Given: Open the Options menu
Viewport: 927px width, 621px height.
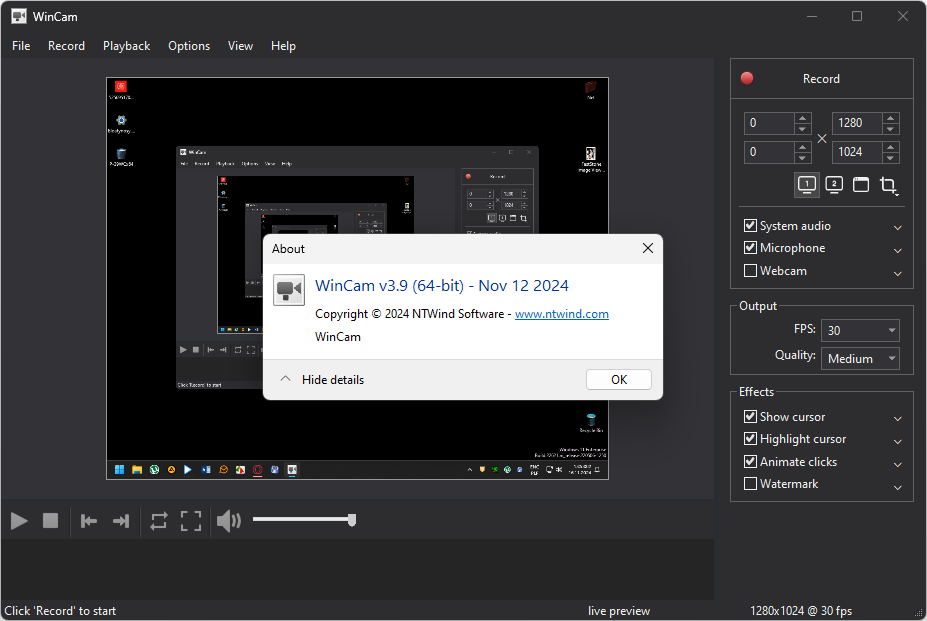Looking at the screenshot, I should pos(189,46).
